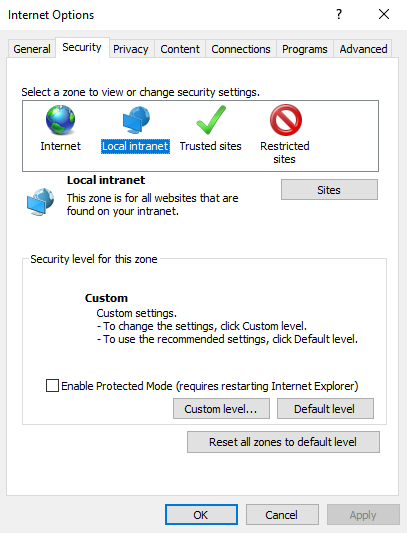Select the Local intranet zone icon
The width and height of the screenshot is (407, 533).
(x=136, y=120)
